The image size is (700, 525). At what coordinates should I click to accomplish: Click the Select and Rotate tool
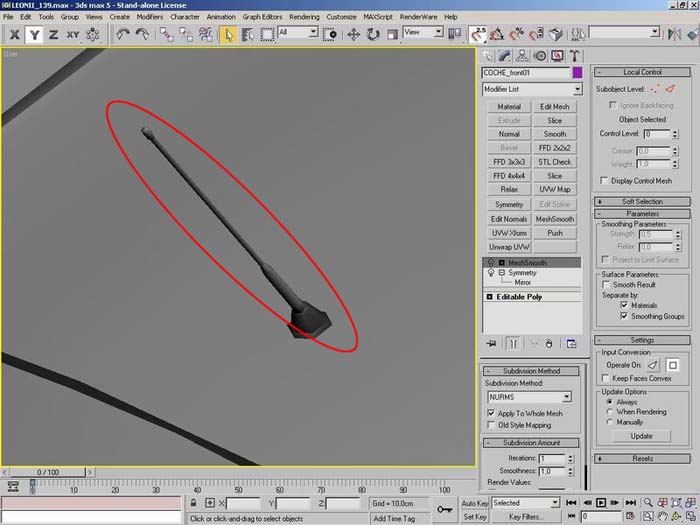(373, 34)
